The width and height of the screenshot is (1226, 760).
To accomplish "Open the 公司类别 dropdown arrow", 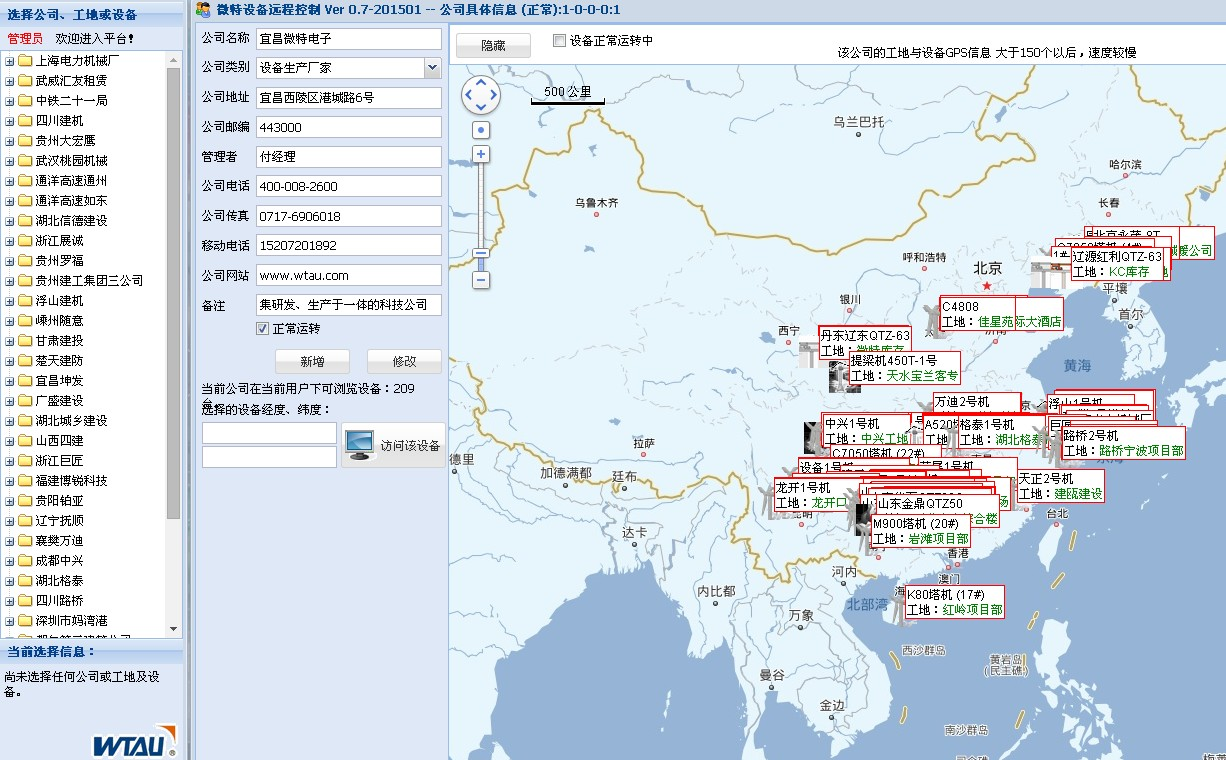I will tap(432, 68).
